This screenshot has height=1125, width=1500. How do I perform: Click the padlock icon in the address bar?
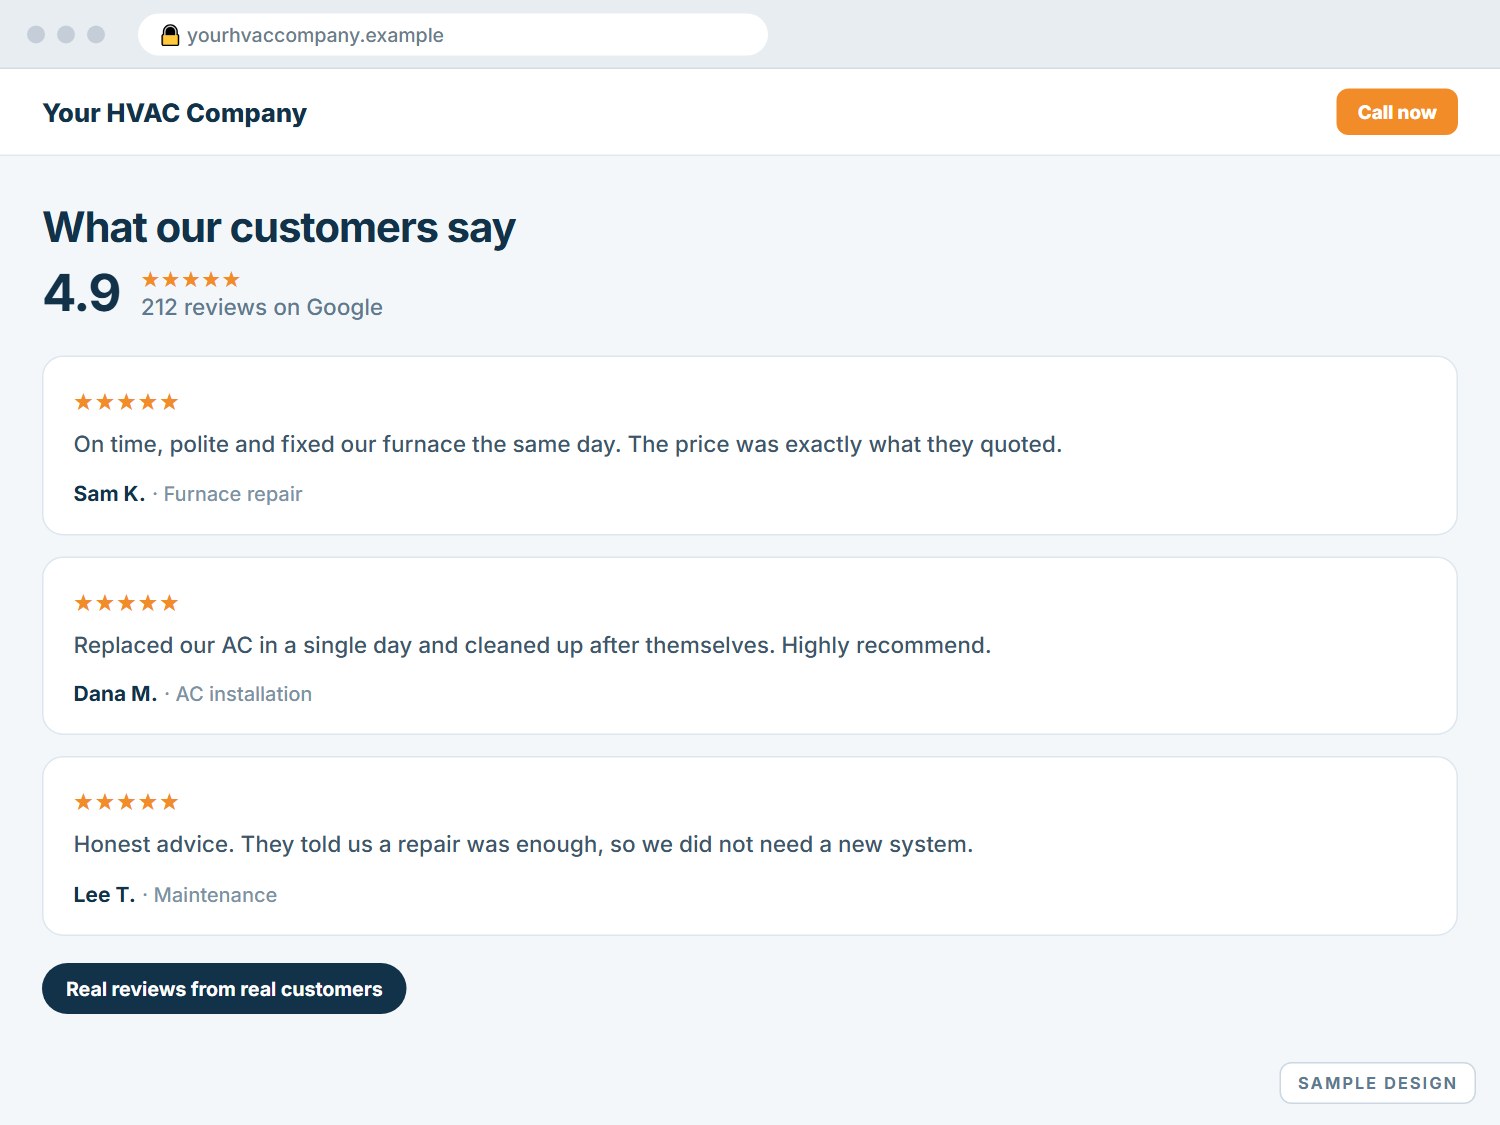pyautogui.click(x=170, y=35)
